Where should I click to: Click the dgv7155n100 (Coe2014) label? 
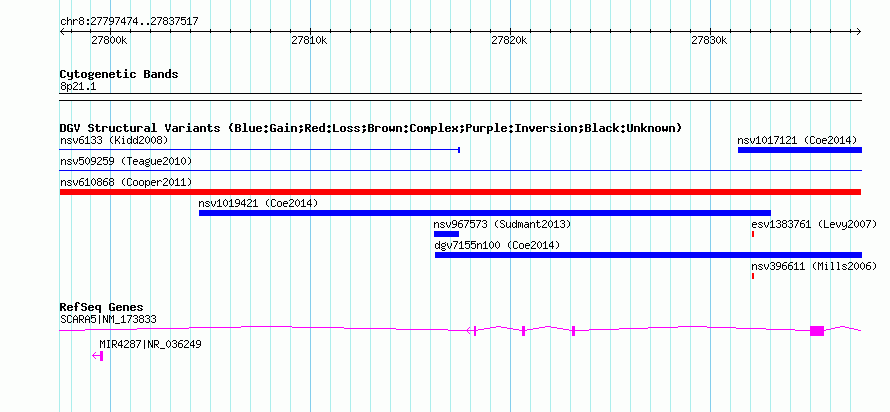click(x=497, y=245)
